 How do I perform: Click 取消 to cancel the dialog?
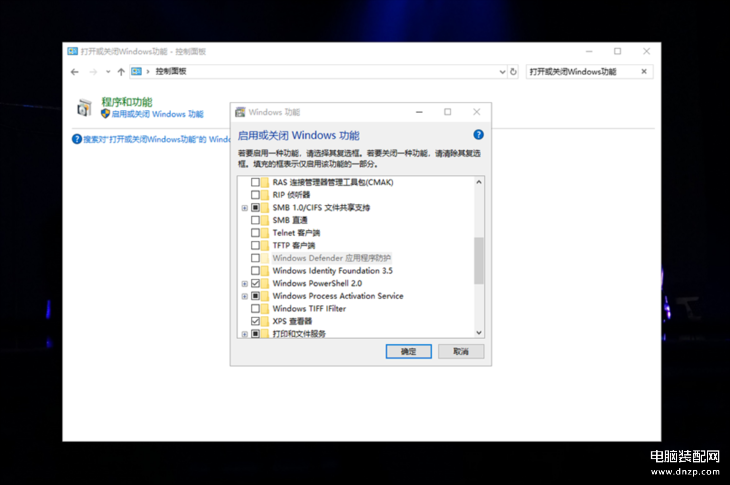click(461, 351)
